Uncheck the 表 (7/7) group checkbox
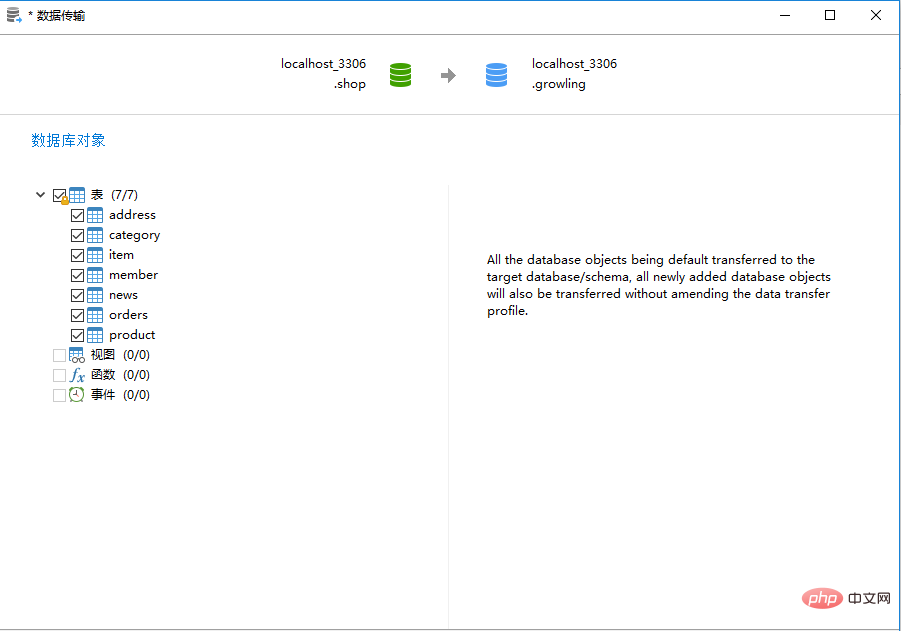The width and height of the screenshot is (901, 631). click(x=59, y=195)
